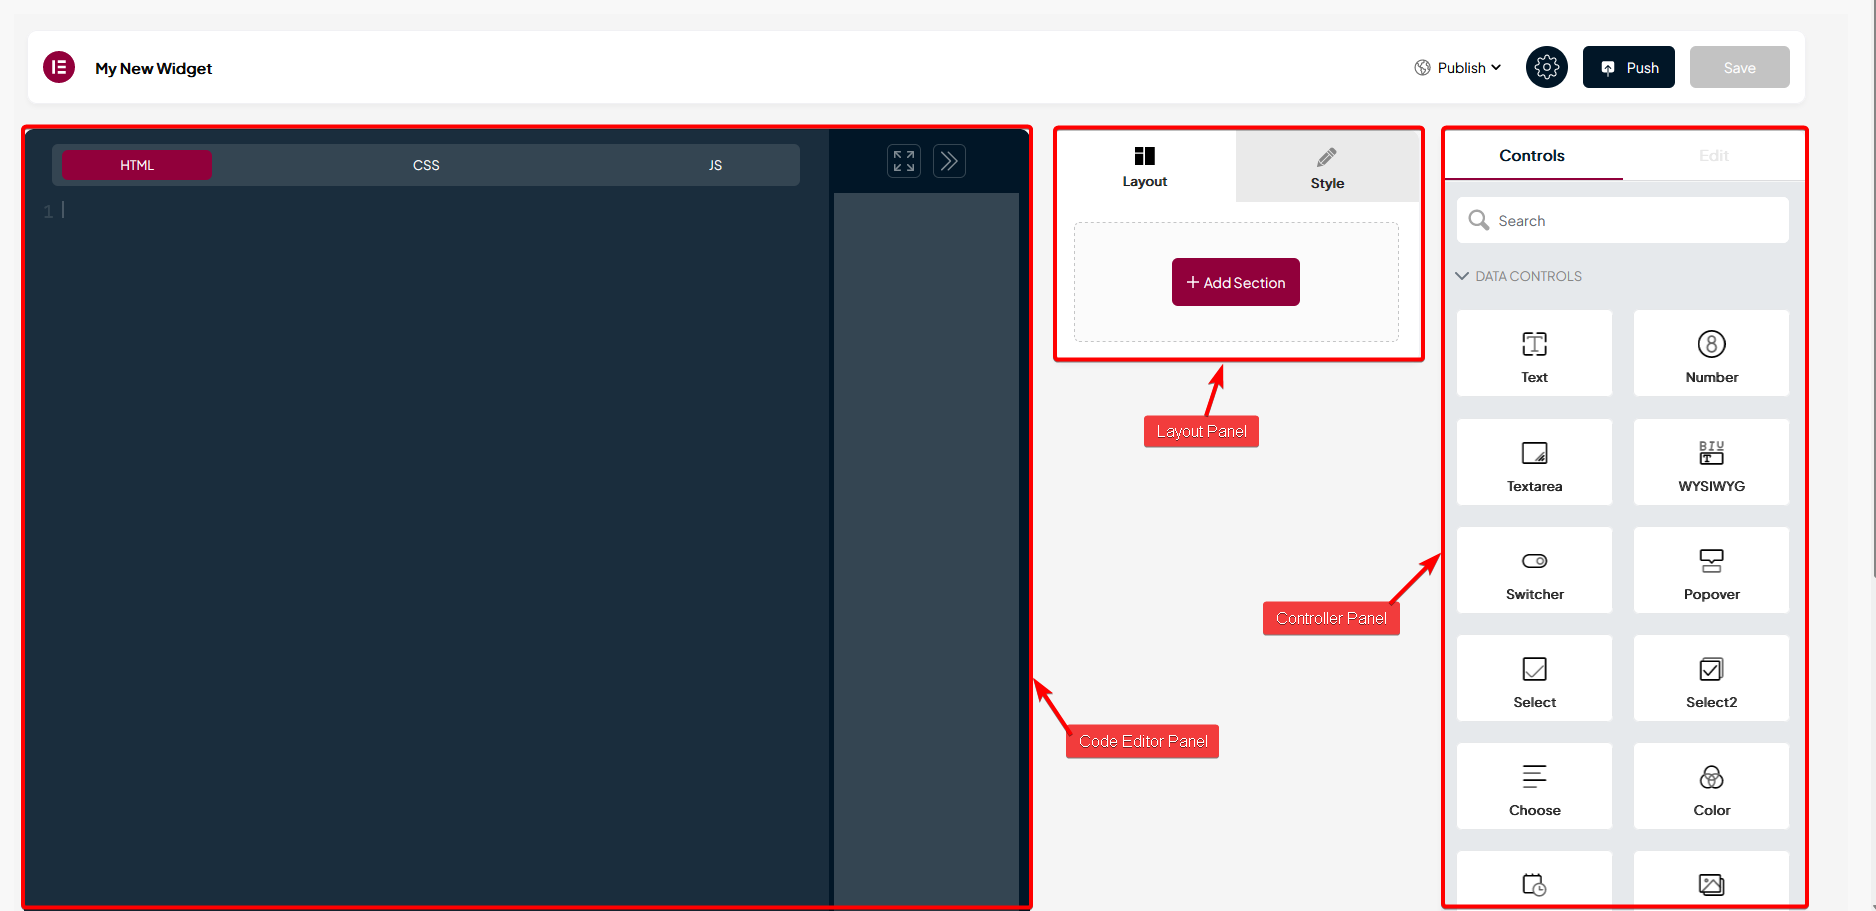Focus the controls Search field

(x=1622, y=220)
